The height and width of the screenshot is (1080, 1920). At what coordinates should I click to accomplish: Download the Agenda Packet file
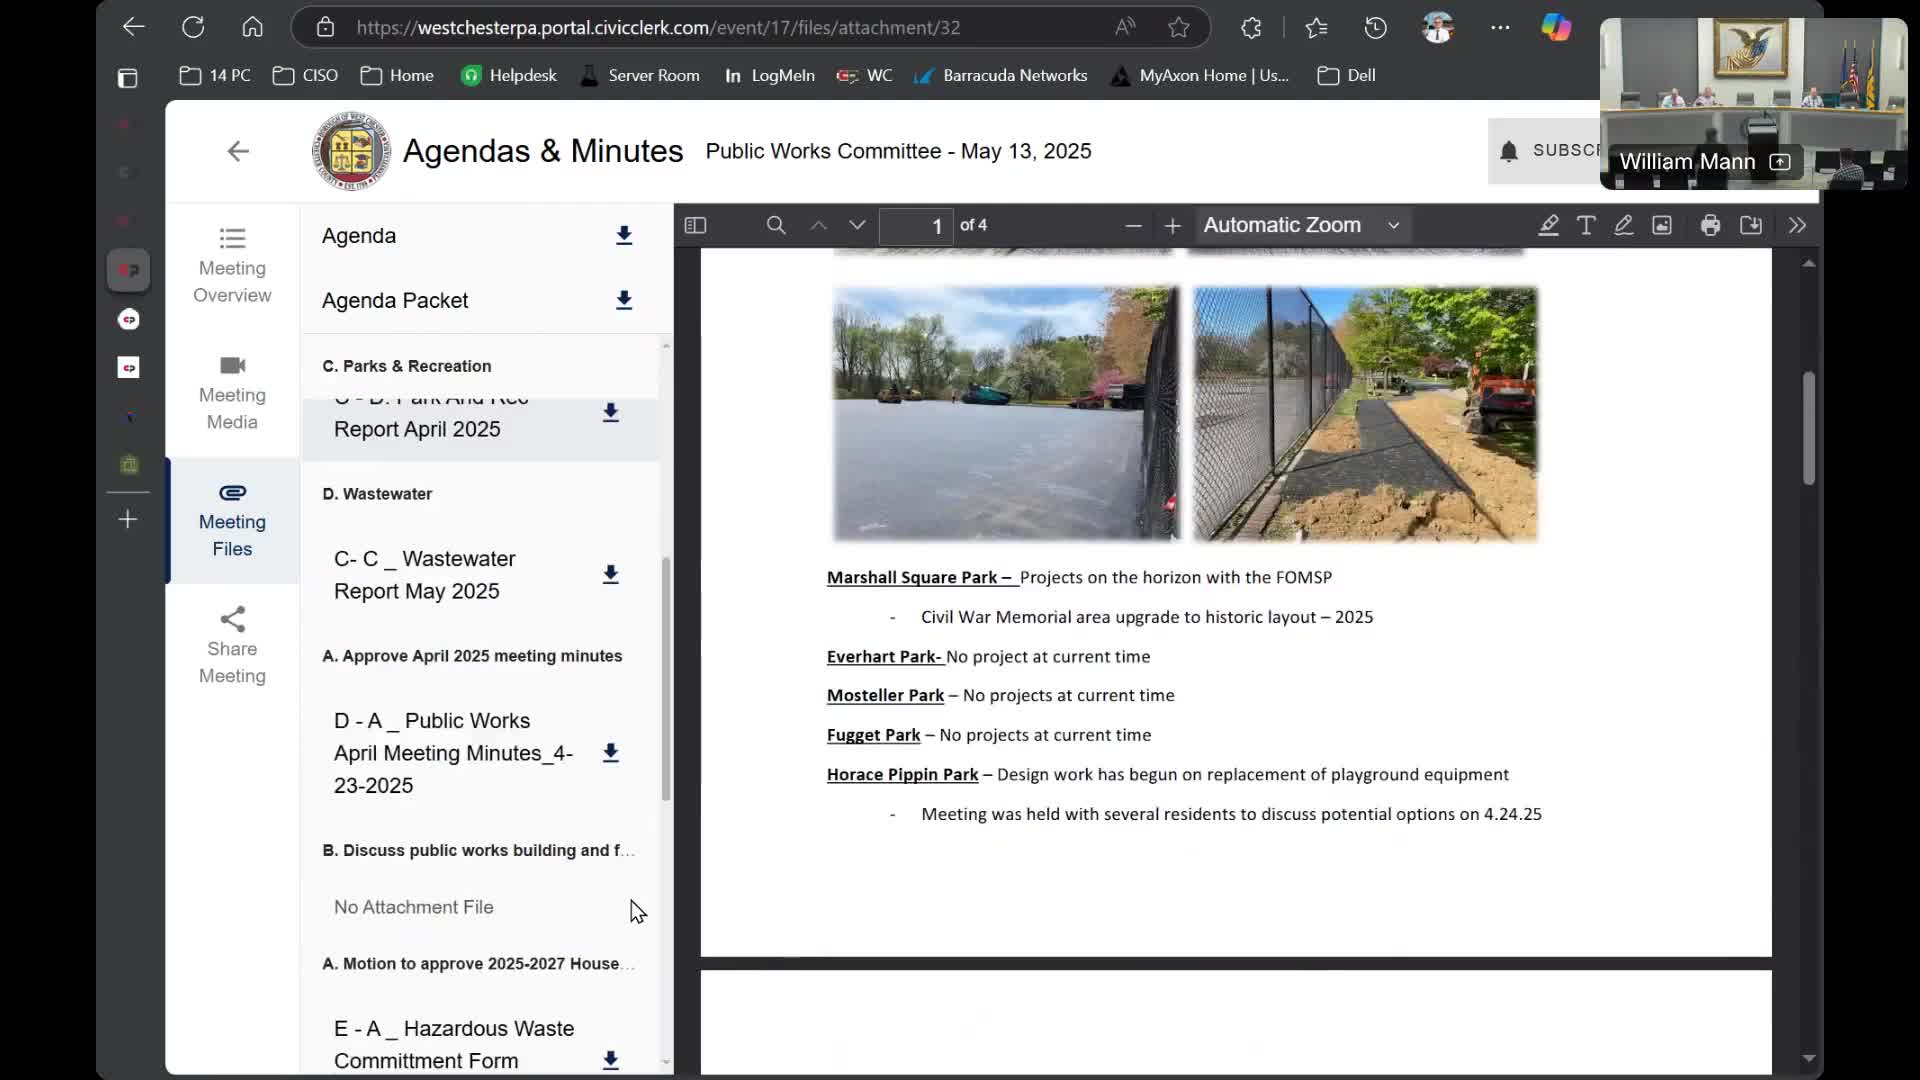click(x=624, y=300)
